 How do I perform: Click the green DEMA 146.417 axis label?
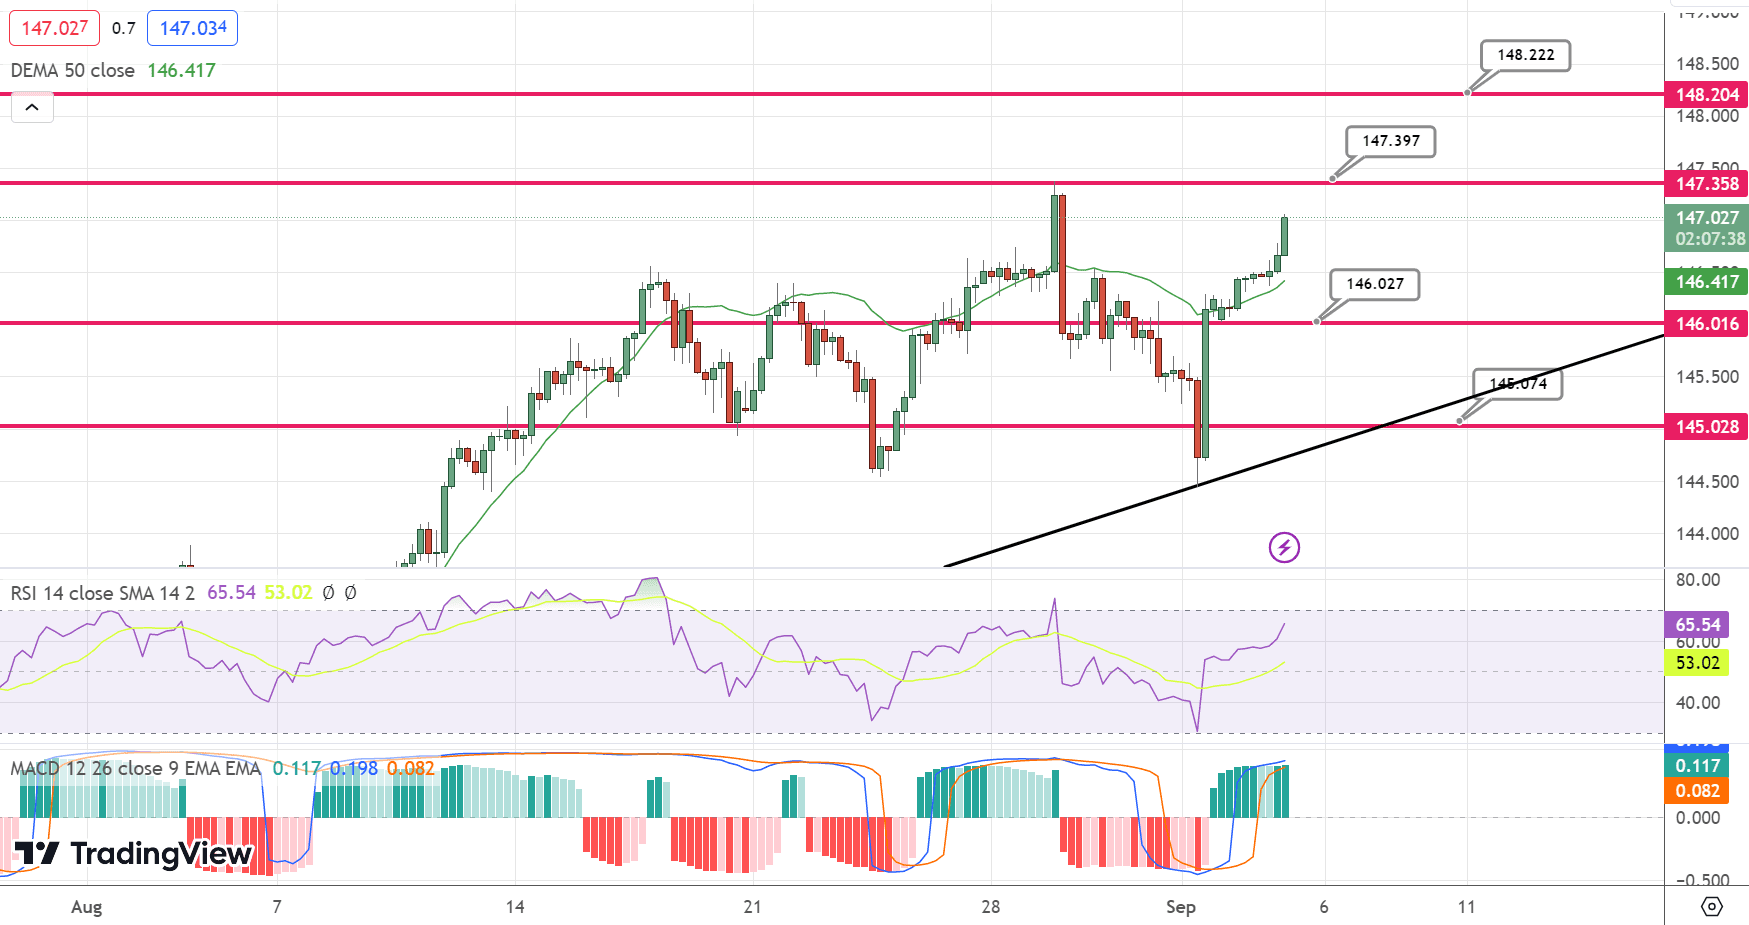[x=1707, y=282]
